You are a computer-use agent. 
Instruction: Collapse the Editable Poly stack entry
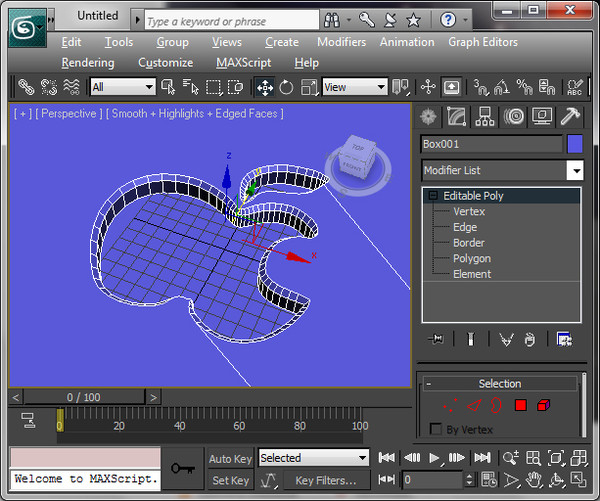(433, 196)
